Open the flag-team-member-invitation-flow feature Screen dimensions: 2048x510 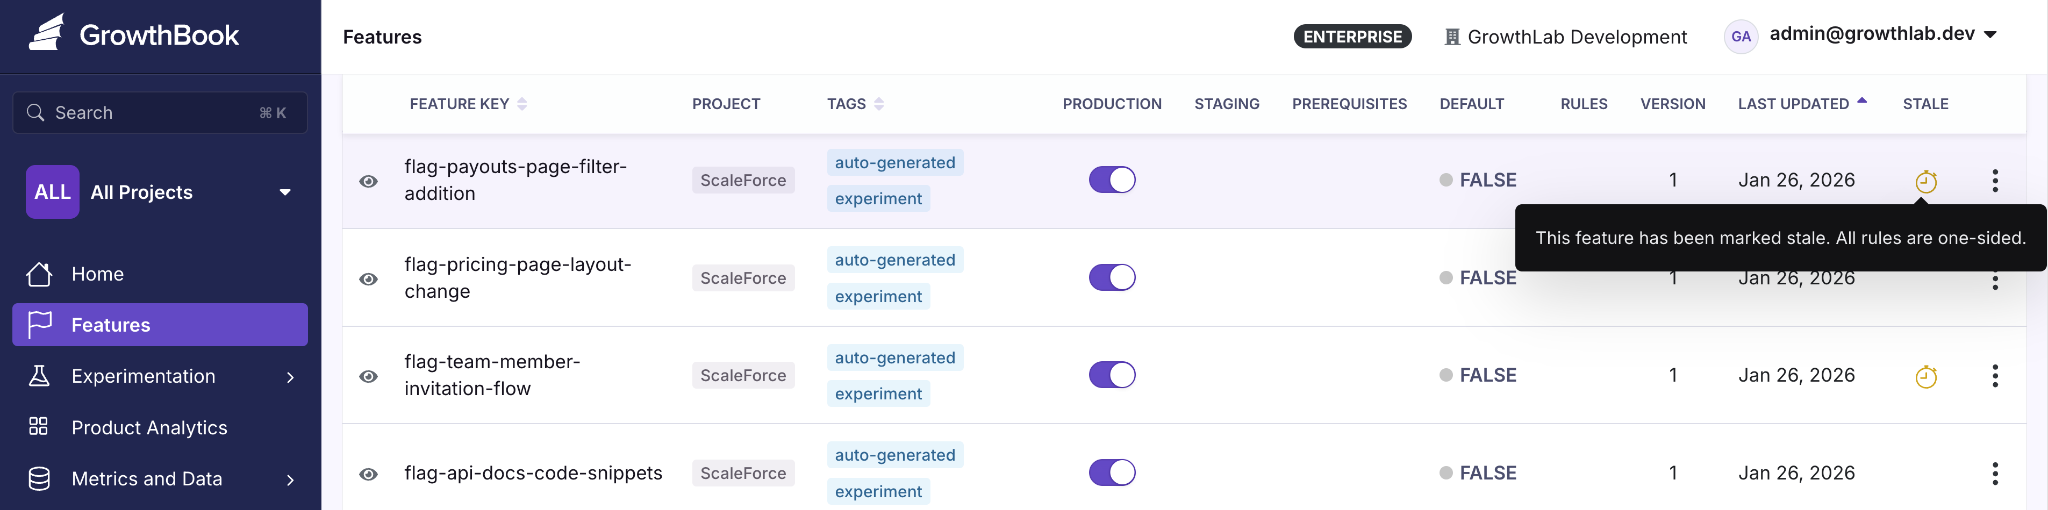click(x=492, y=375)
